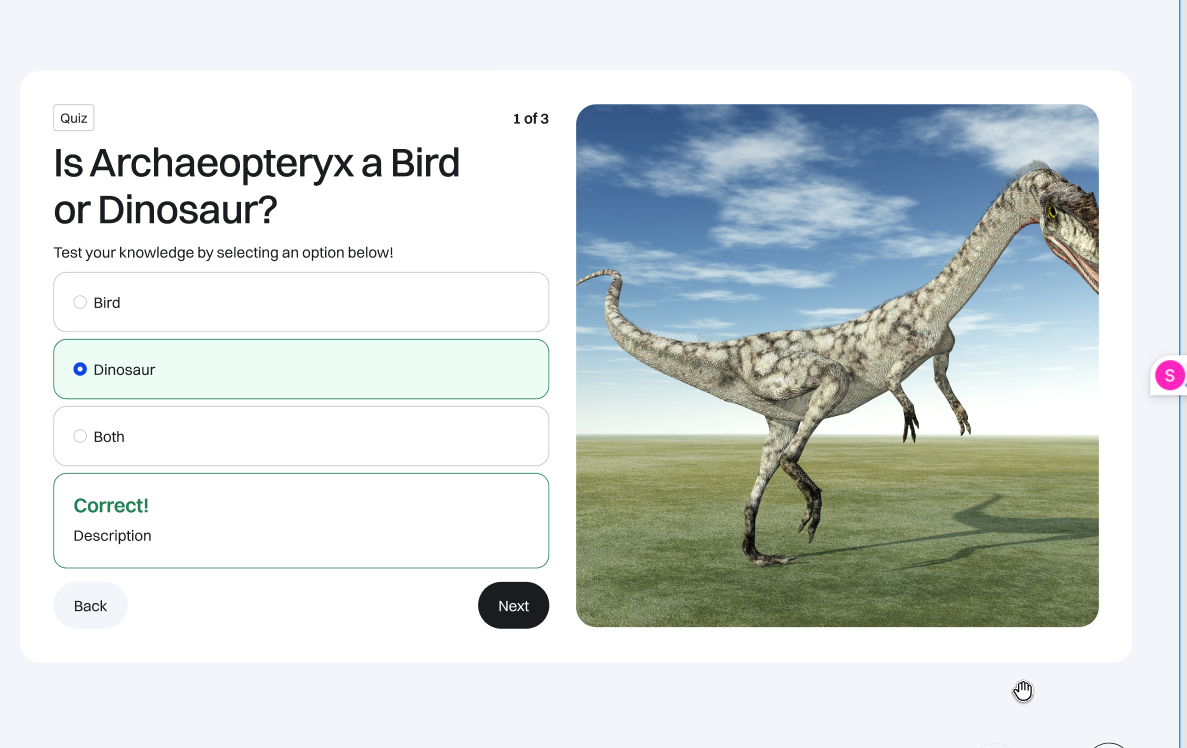Screen dimensions: 1187x748
Task: Click the Back button
Action: click(90, 606)
